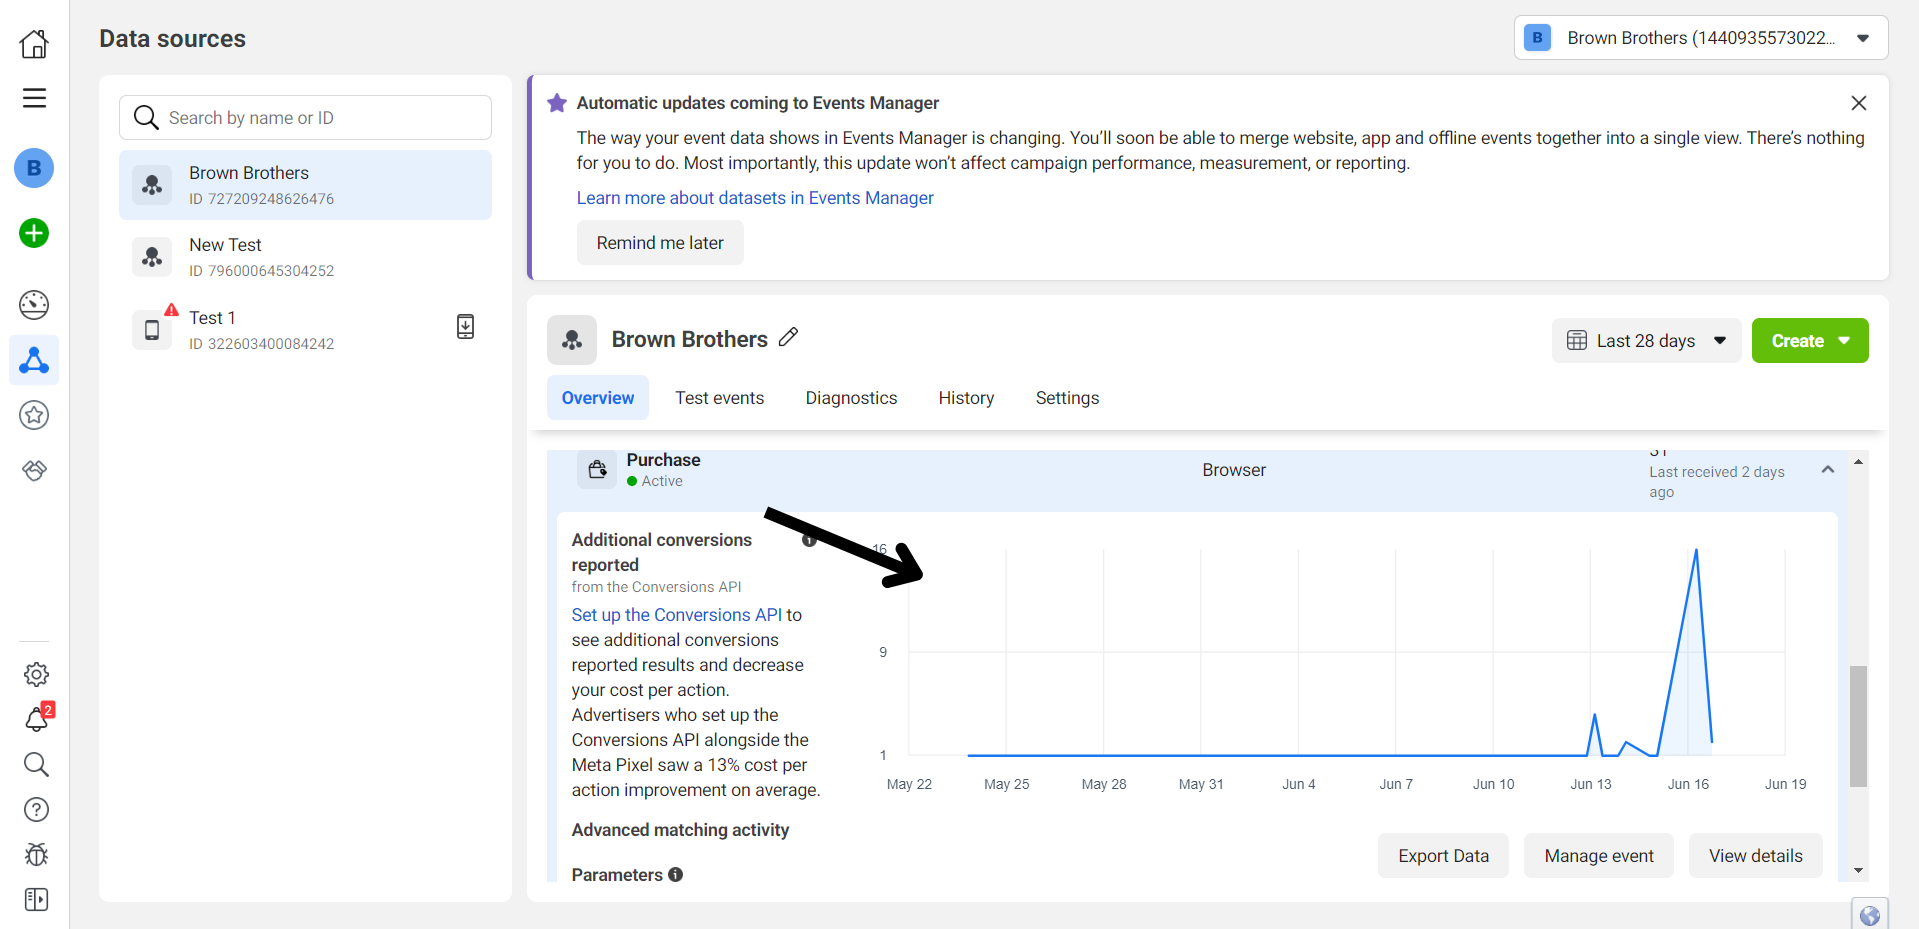Click the Brown Brothers dataset header icon
The image size is (1919, 929).
(x=572, y=340)
